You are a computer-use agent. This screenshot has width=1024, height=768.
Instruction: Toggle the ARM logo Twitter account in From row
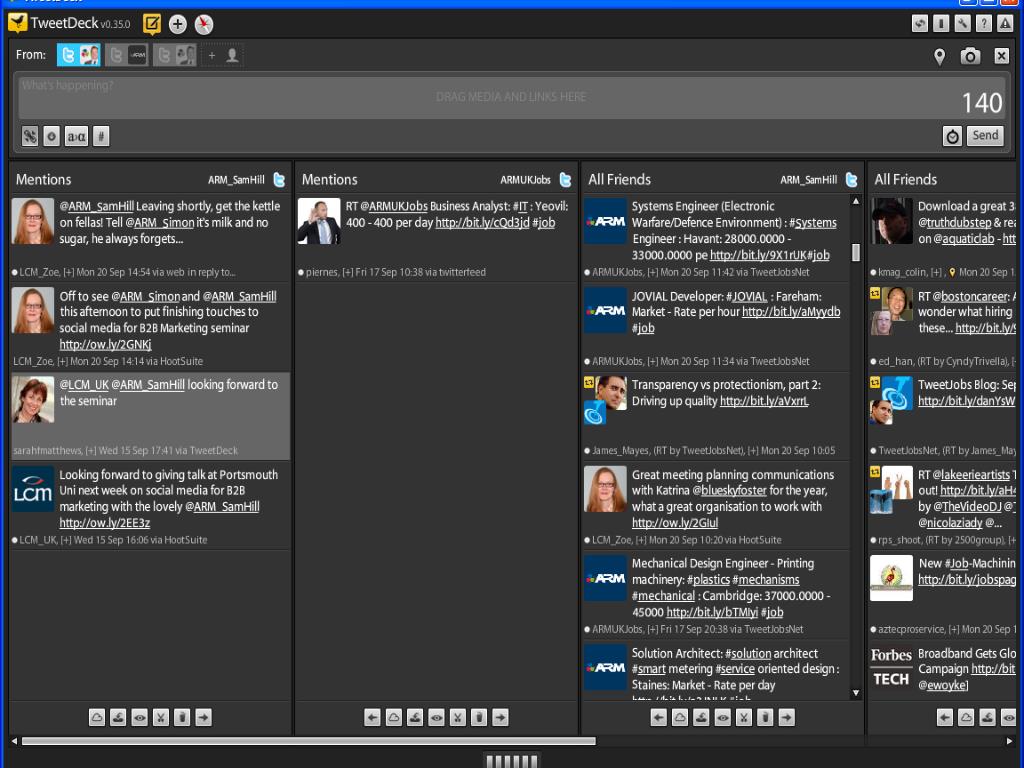127,55
